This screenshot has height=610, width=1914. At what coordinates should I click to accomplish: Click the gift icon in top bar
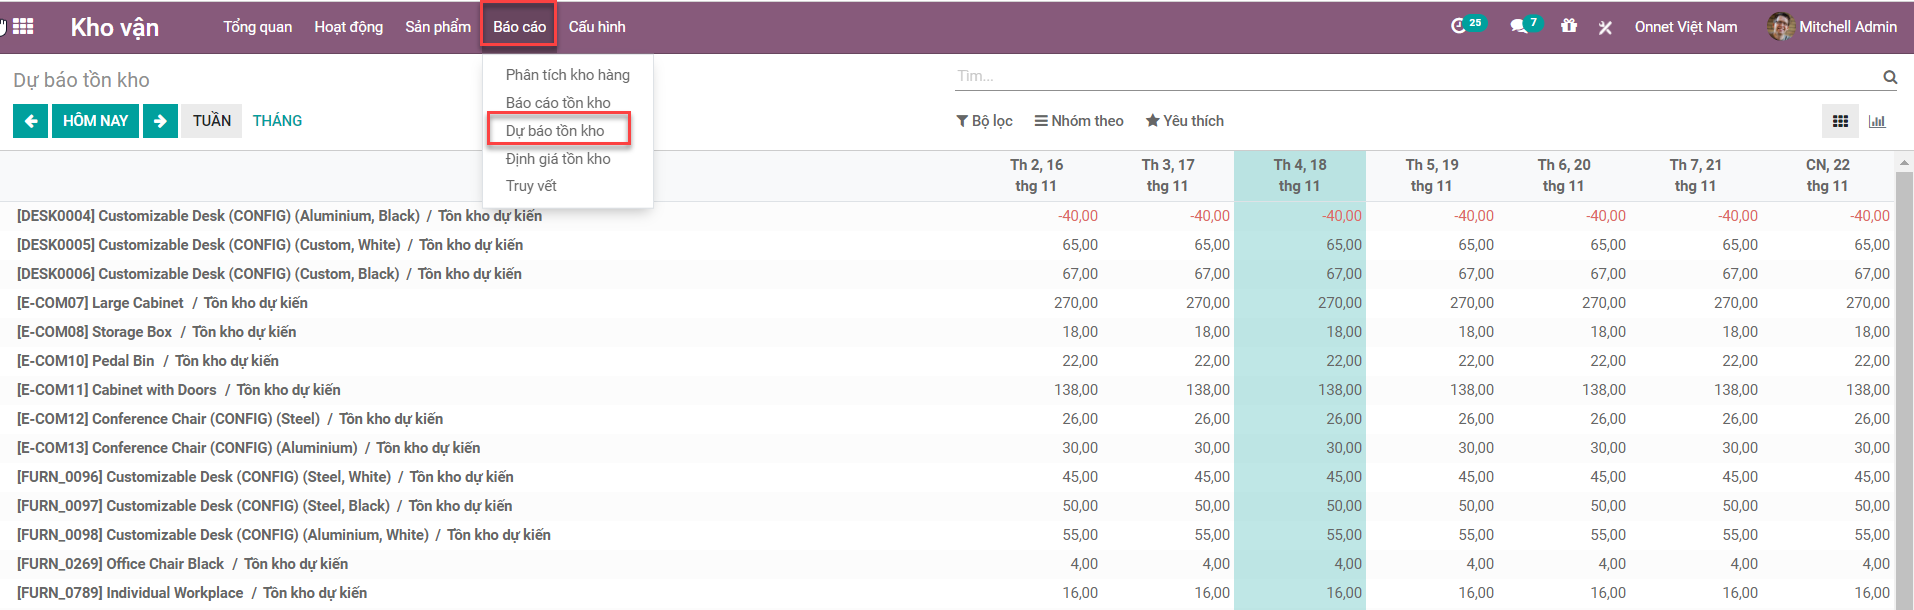click(1569, 26)
